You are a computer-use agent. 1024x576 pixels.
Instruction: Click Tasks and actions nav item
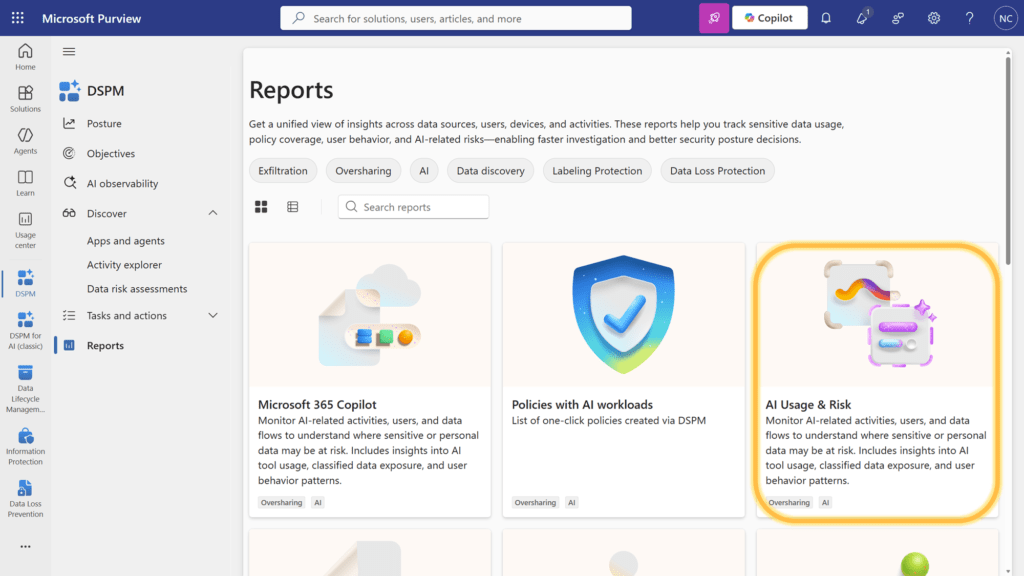coord(127,315)
